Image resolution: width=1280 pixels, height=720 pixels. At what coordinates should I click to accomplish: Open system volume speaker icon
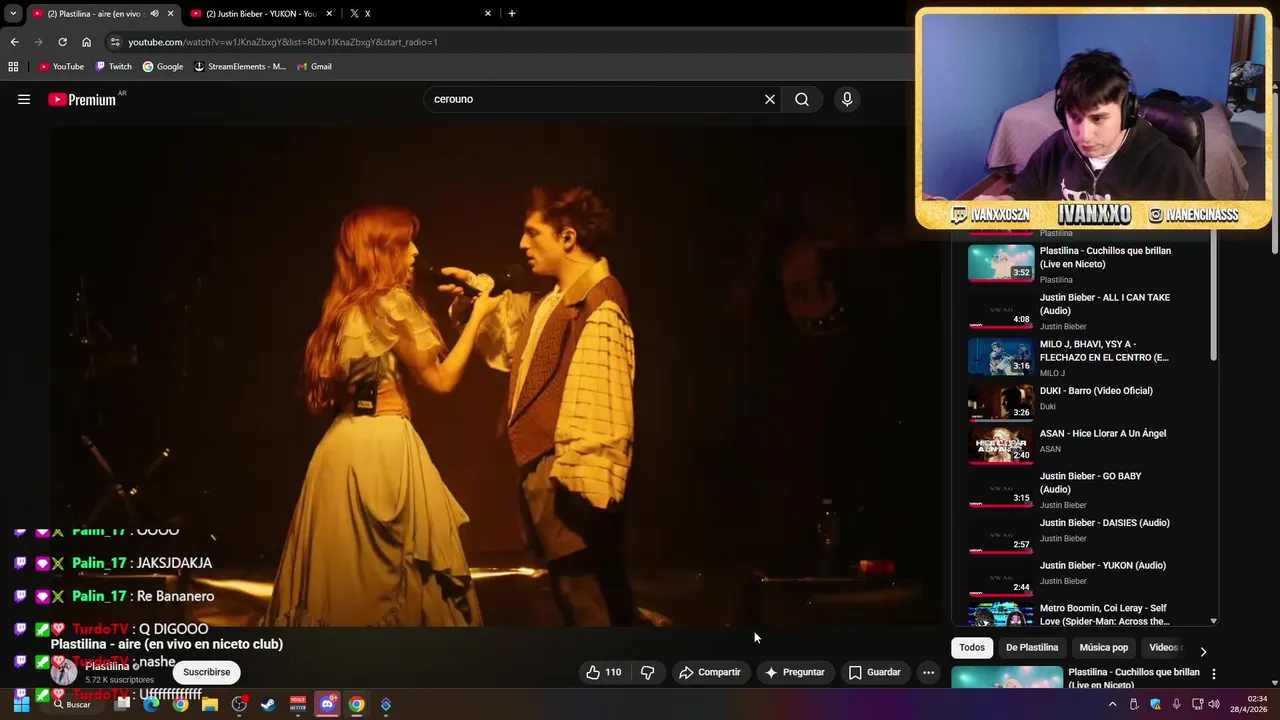pyautogui.click(x=1214, y=704)
